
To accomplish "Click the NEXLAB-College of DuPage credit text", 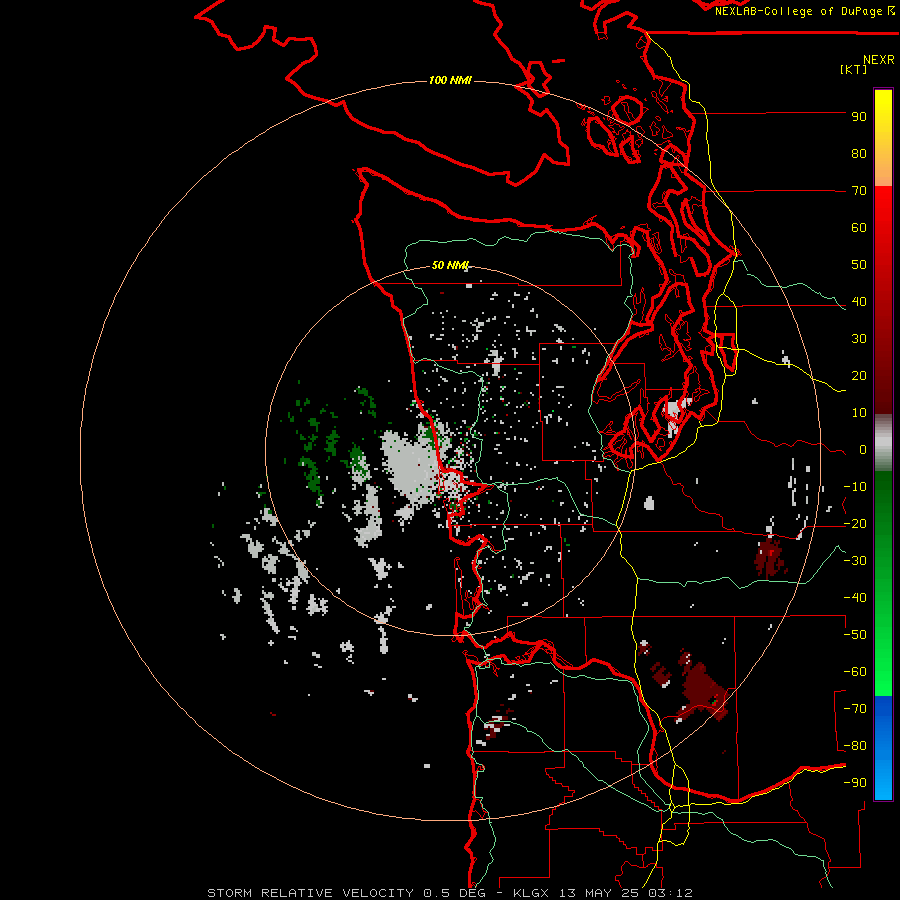I will pyautogui.click(x=798, y=11).
